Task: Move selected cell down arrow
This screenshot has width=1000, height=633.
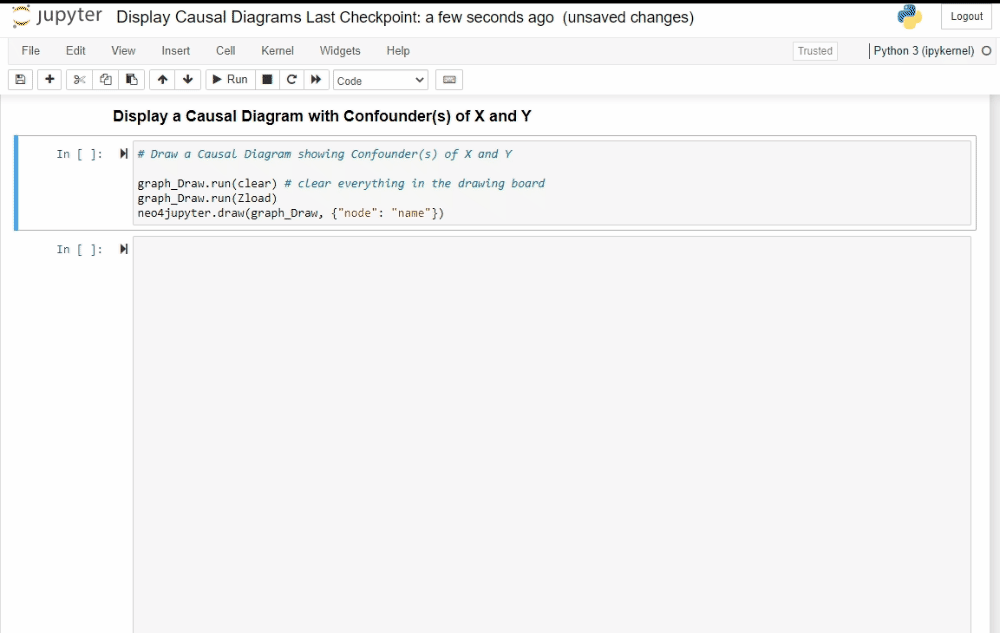Action: pos(187,80)
